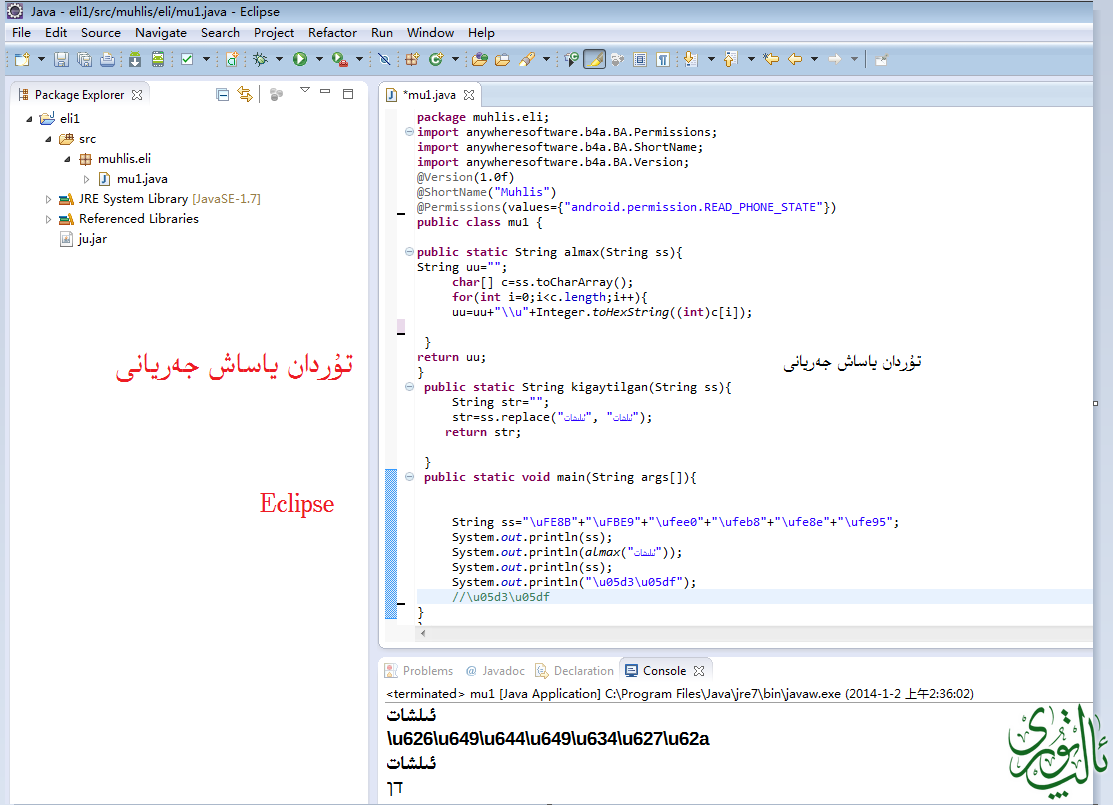1113x805 pixels.
Task: Open the Android Lint dropdown arrow
Action: click(206, 60)
